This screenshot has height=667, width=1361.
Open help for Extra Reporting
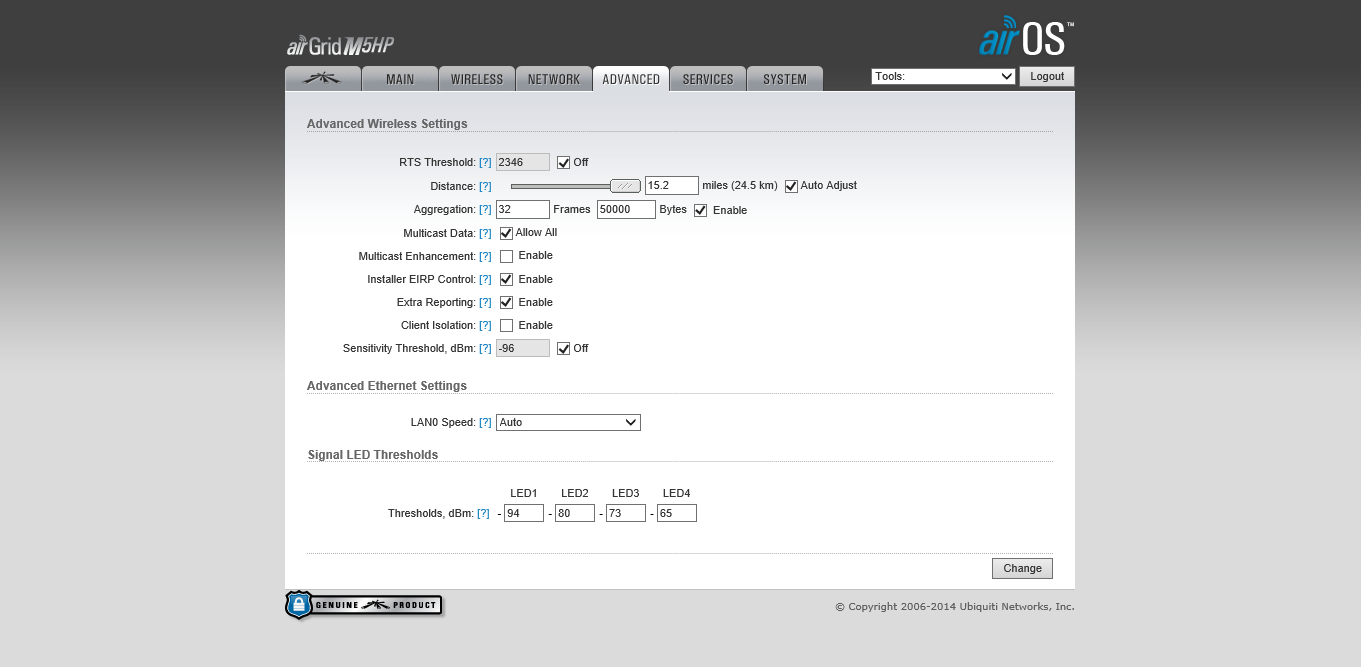pyautogui.click(x=485, y=302)
